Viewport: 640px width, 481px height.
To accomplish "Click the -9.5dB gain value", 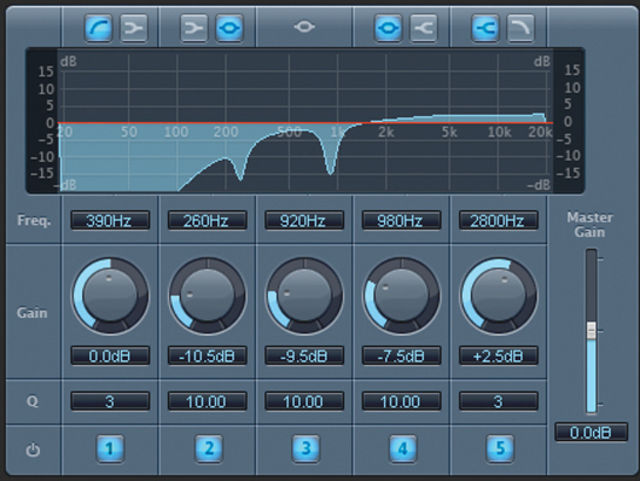I will click(x=304, y=356).
